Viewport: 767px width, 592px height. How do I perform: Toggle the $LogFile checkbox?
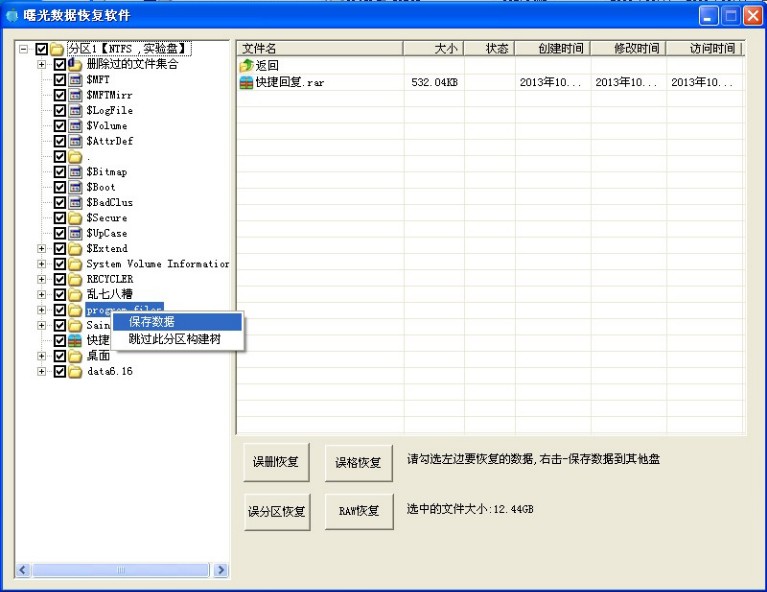click(60, 111)
